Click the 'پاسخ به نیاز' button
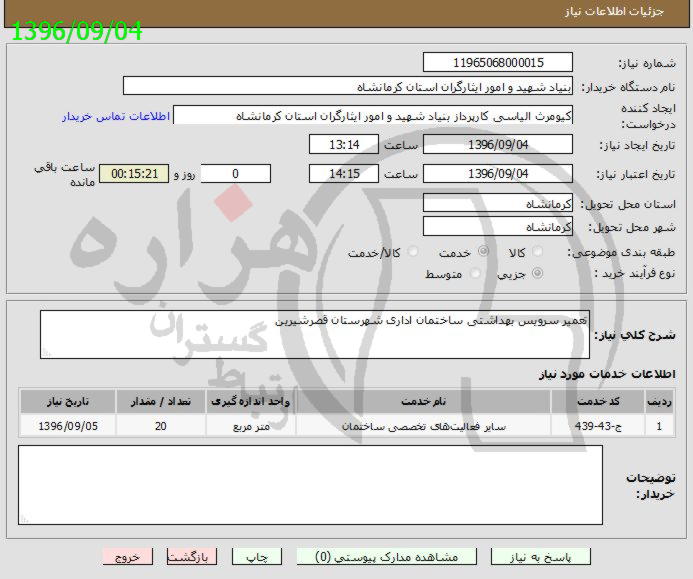This screenshot has height=579, width=693. click(x=541, y=557)
